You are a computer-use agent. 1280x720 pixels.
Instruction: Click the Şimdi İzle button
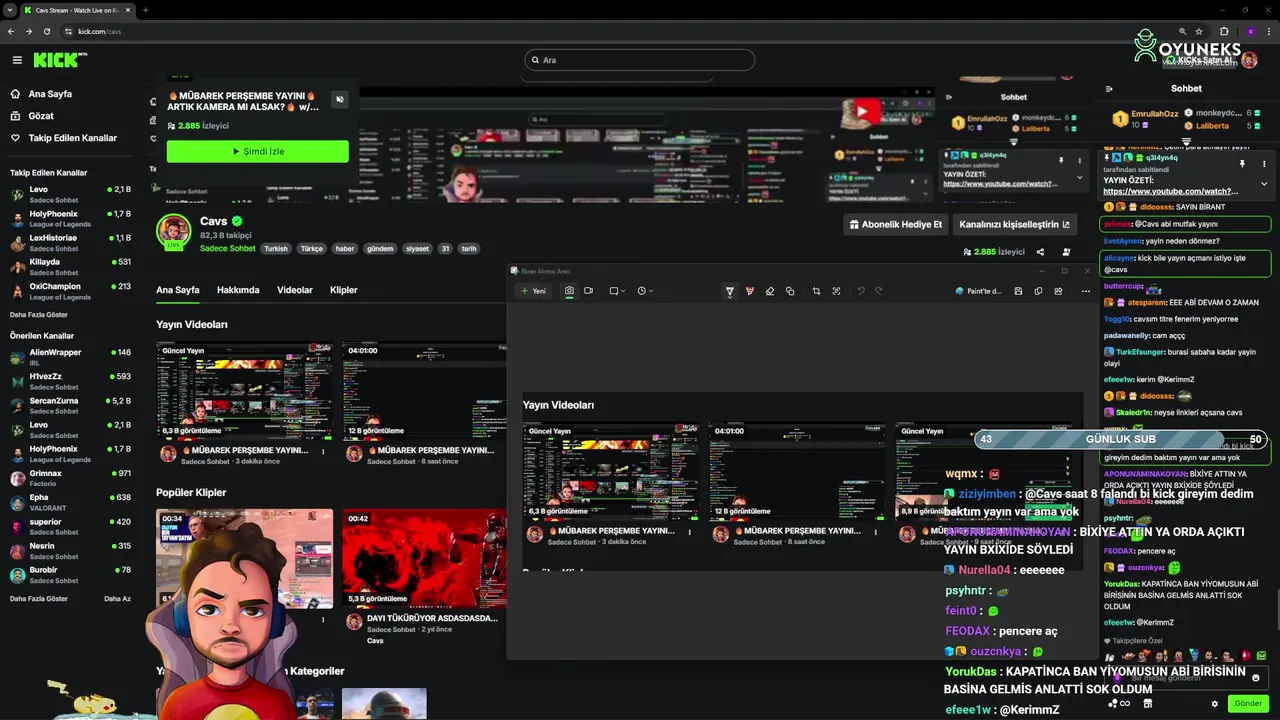coord(258,151)
